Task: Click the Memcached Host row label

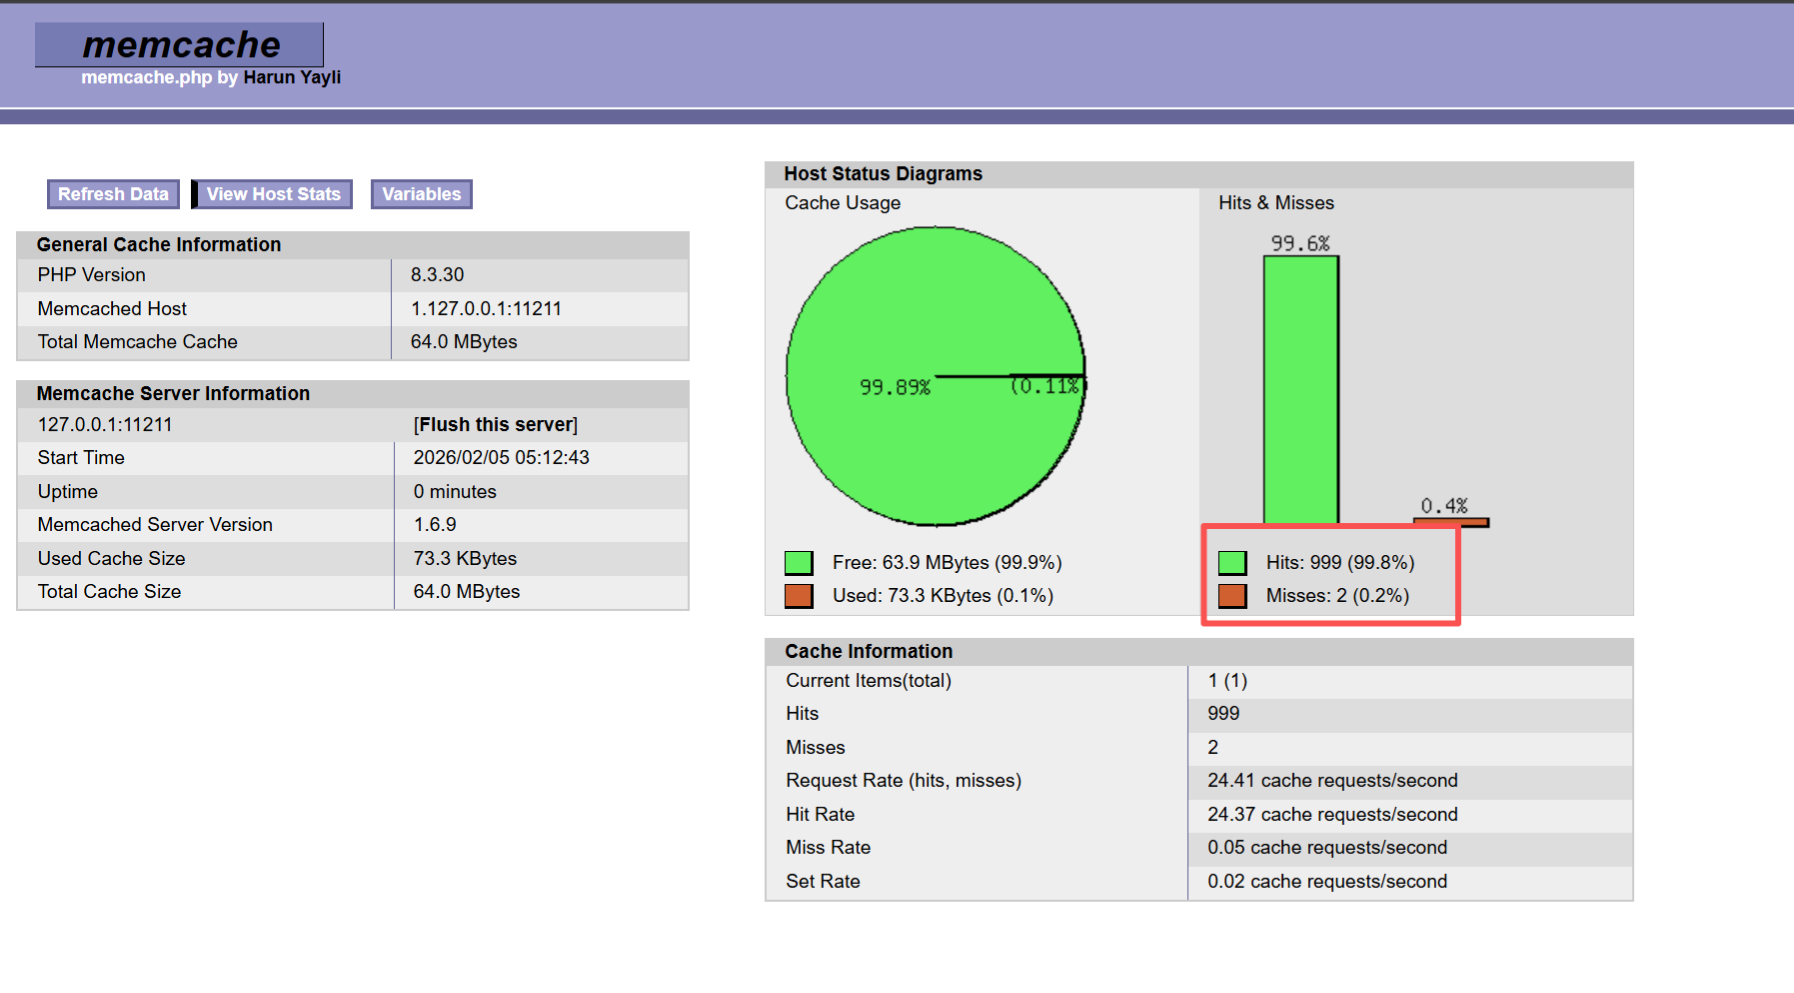Action: click(112, 309)
